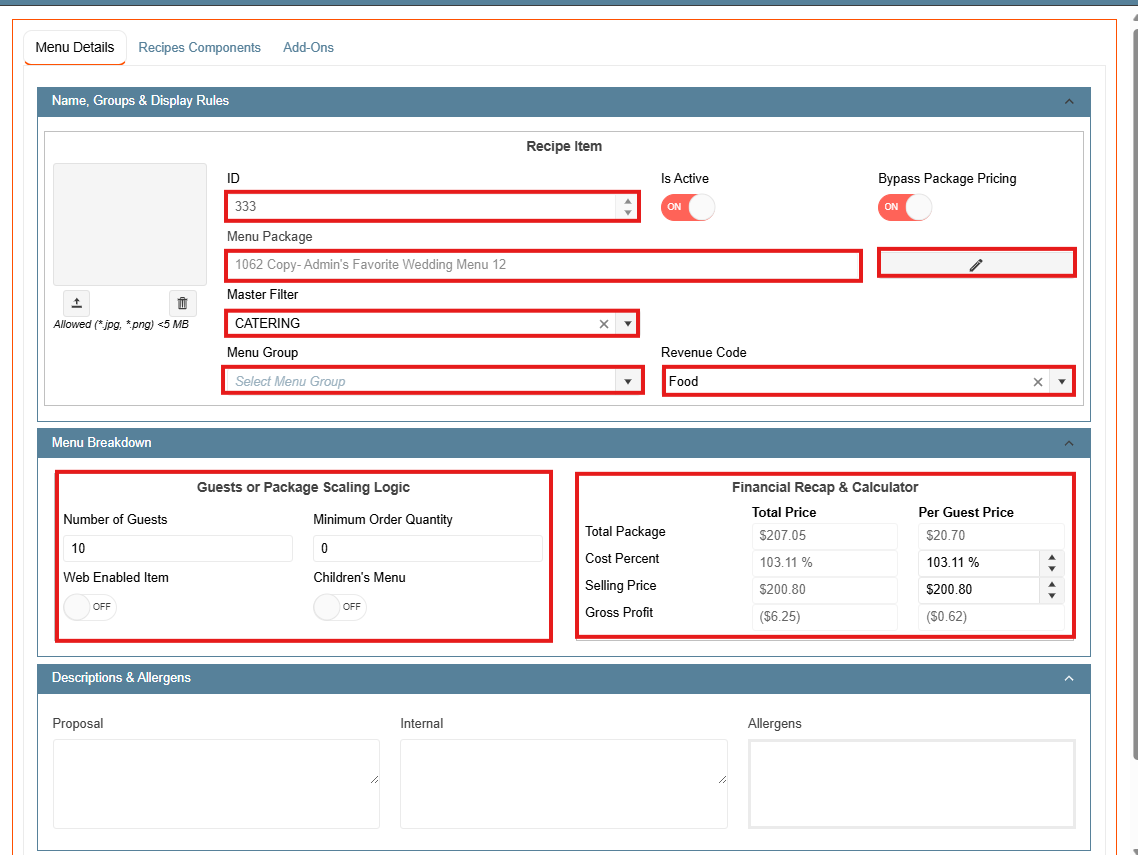Viewport: 1138px width, 855px height.
Task: Decrease the ID number with down arrow
Action: [x=628, y=212]
